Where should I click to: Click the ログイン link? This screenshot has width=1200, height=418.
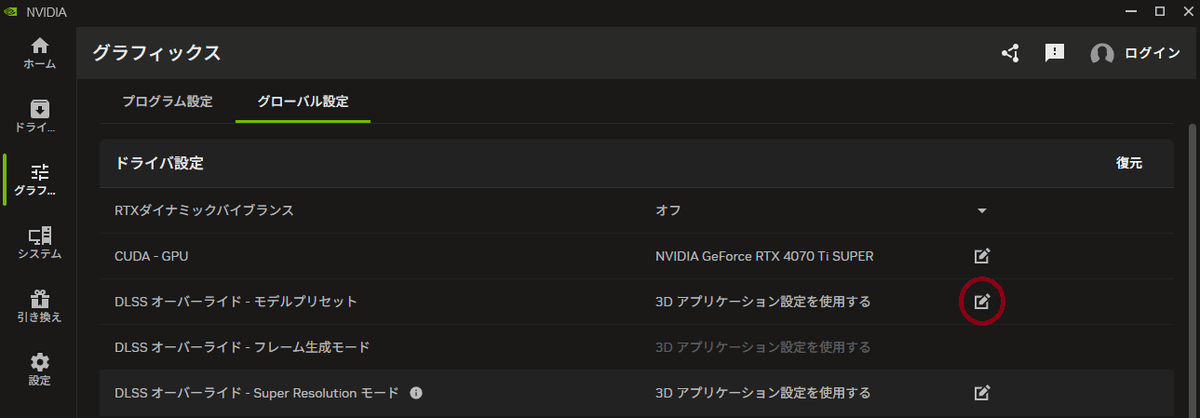click(1152, 54)
